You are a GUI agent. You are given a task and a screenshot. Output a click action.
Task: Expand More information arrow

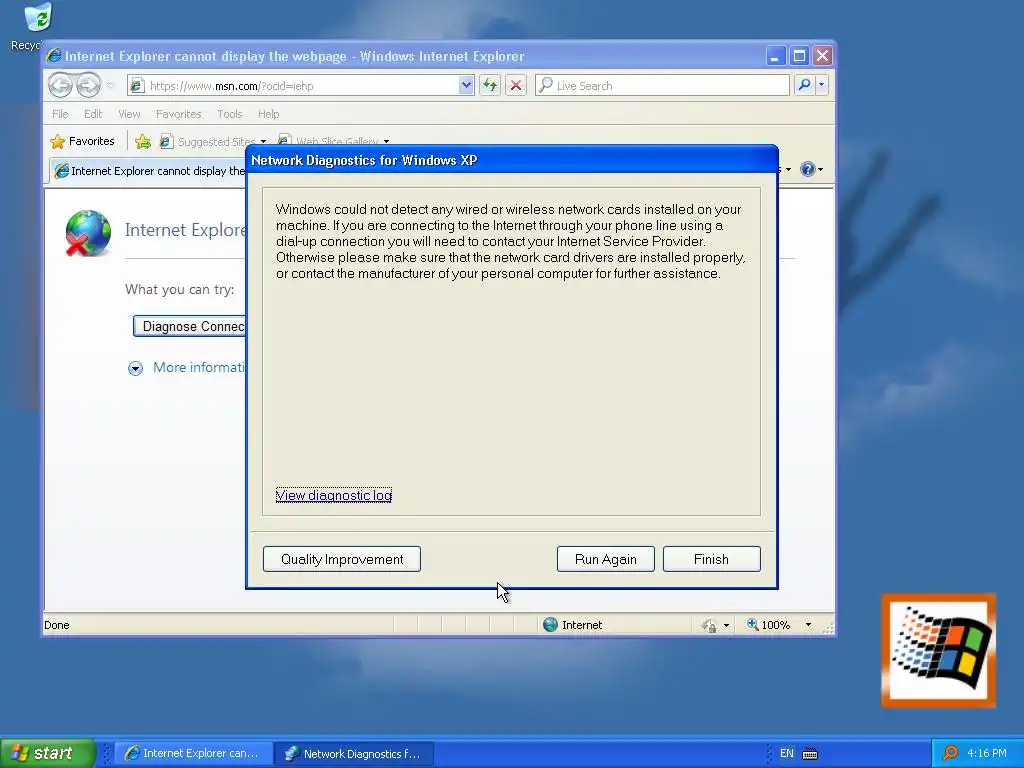[x=135, y=368]
